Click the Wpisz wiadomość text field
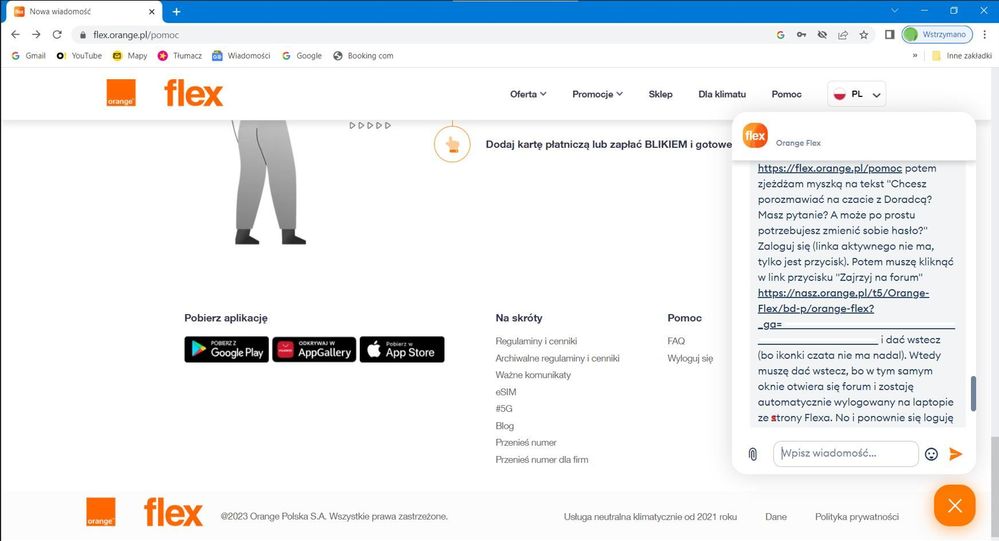This screenshot has width=999, height=541. tap(845, 454)
